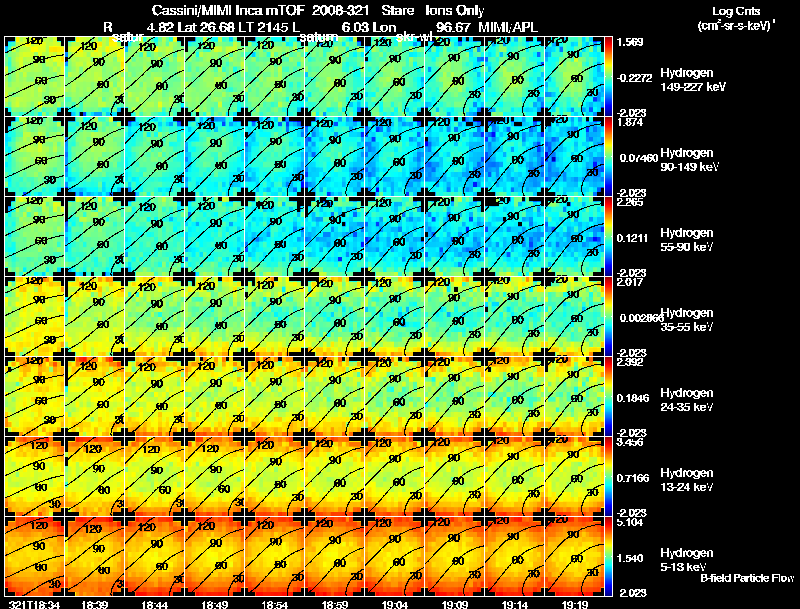Viewport: 800px width, 609px height.
Task: Click the 0.1846 scale midpoint value
Action: point(632,398)
